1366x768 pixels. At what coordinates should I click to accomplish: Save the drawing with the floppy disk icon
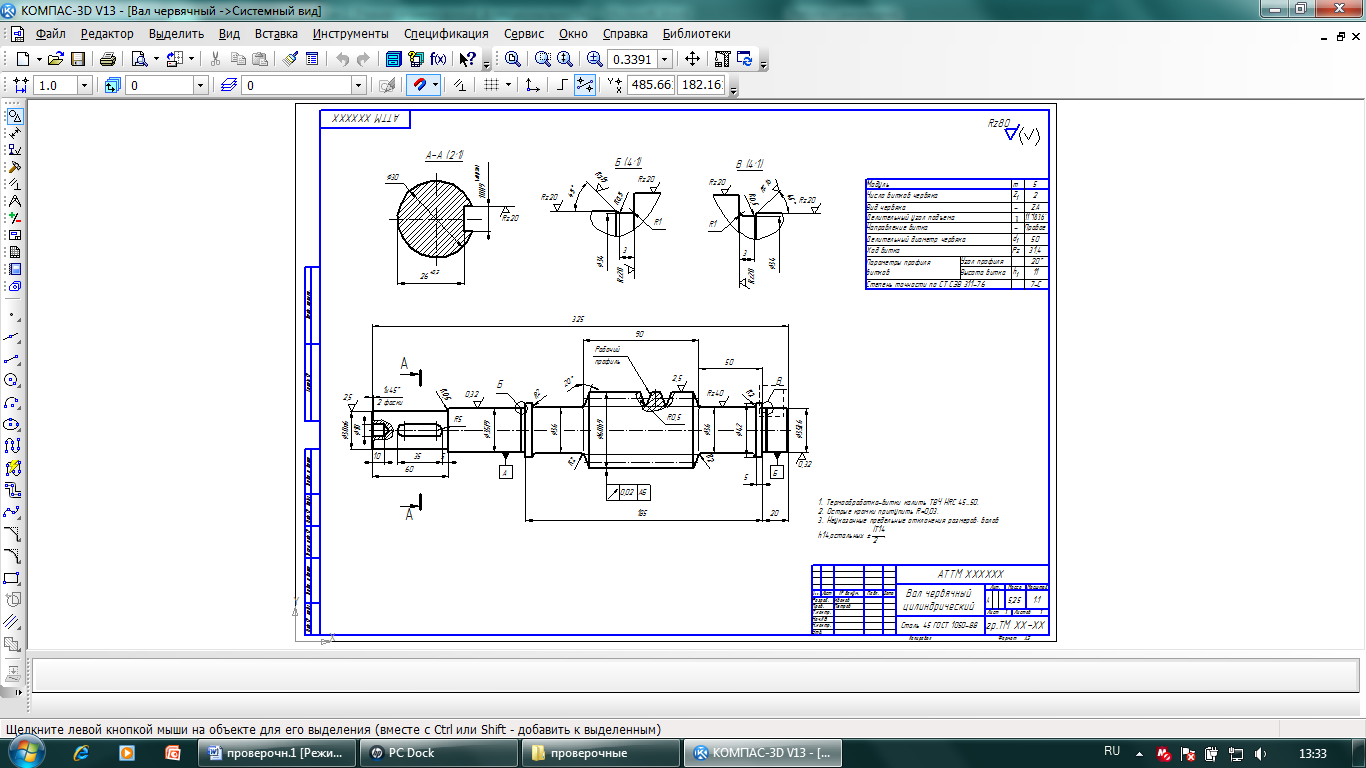point(78,59)
